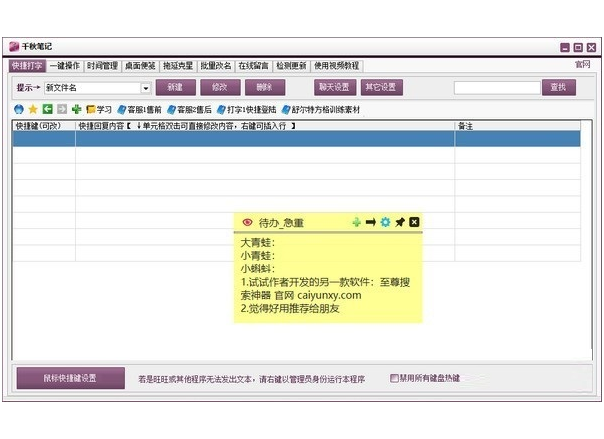Click the gray forward arrow icon
This screenshot has width=604, height=439.
(62, 109)
